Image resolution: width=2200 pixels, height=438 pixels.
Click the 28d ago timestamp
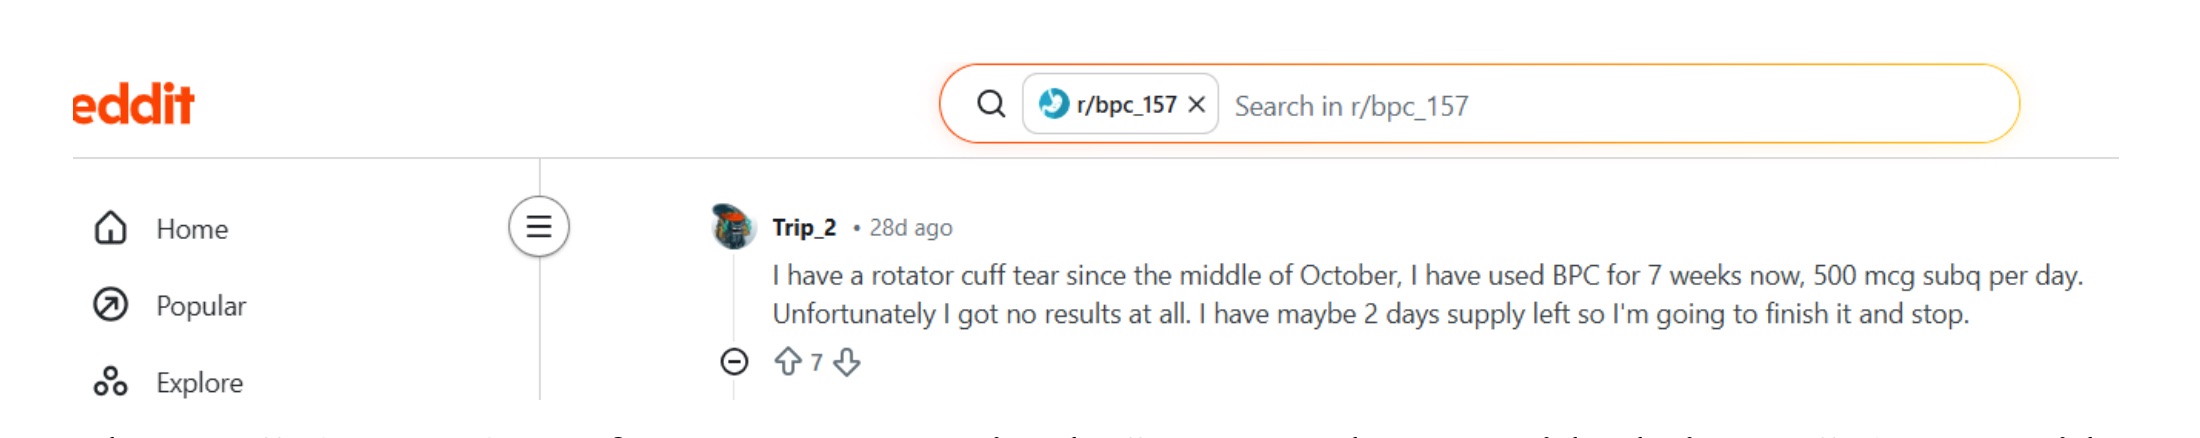(x=911, y=228)
